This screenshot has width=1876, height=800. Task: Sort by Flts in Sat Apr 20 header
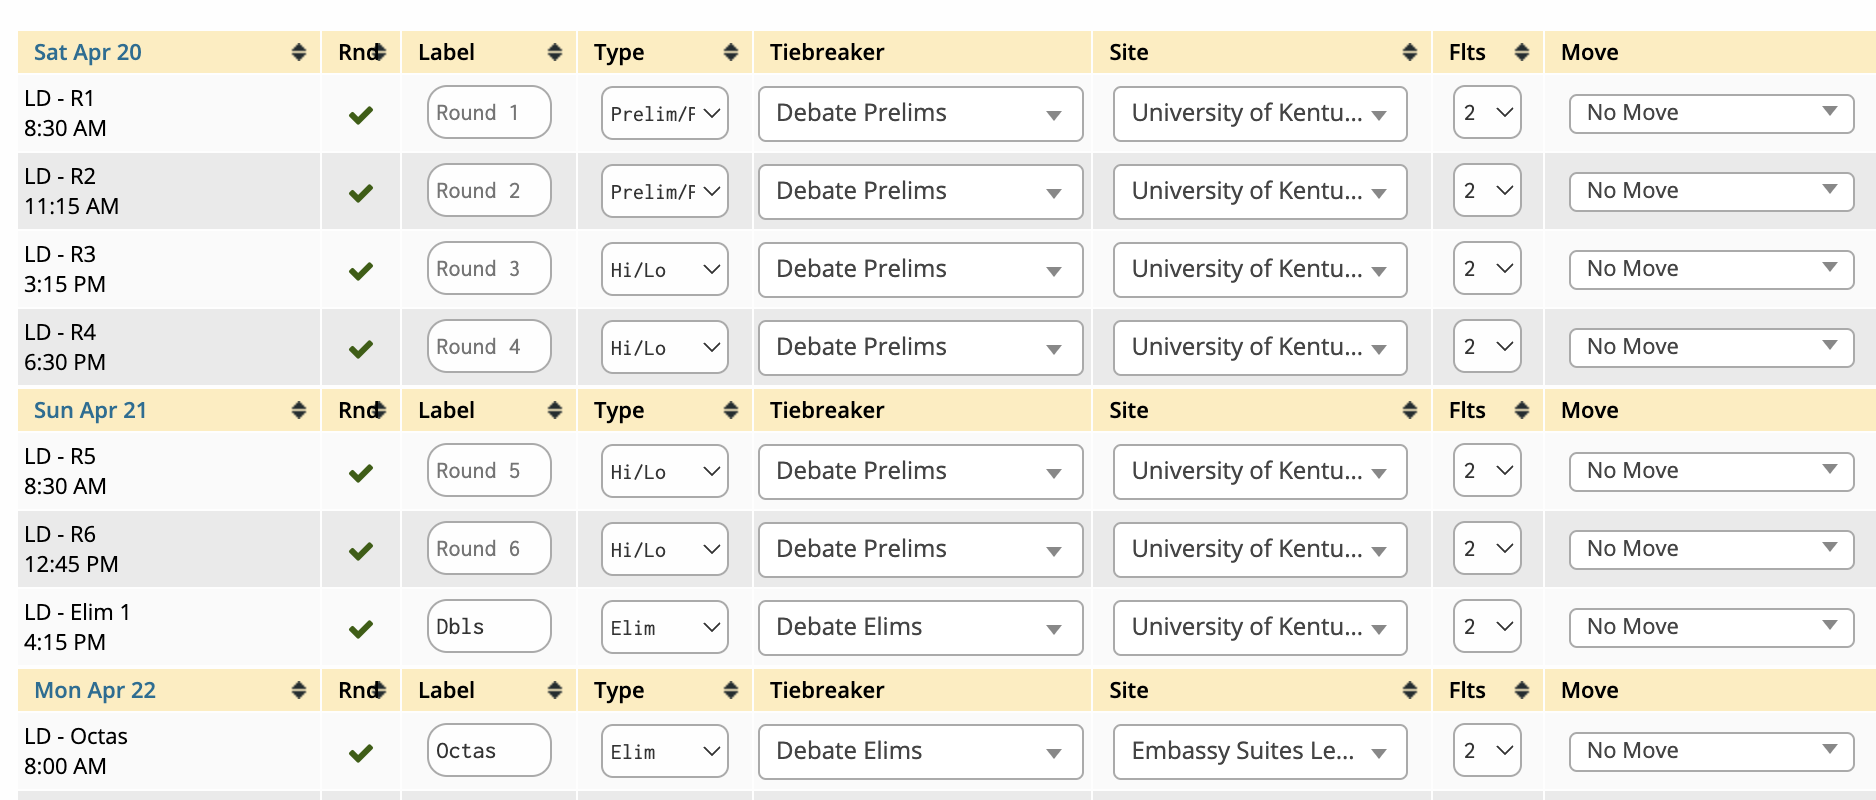click(1521, 52)
